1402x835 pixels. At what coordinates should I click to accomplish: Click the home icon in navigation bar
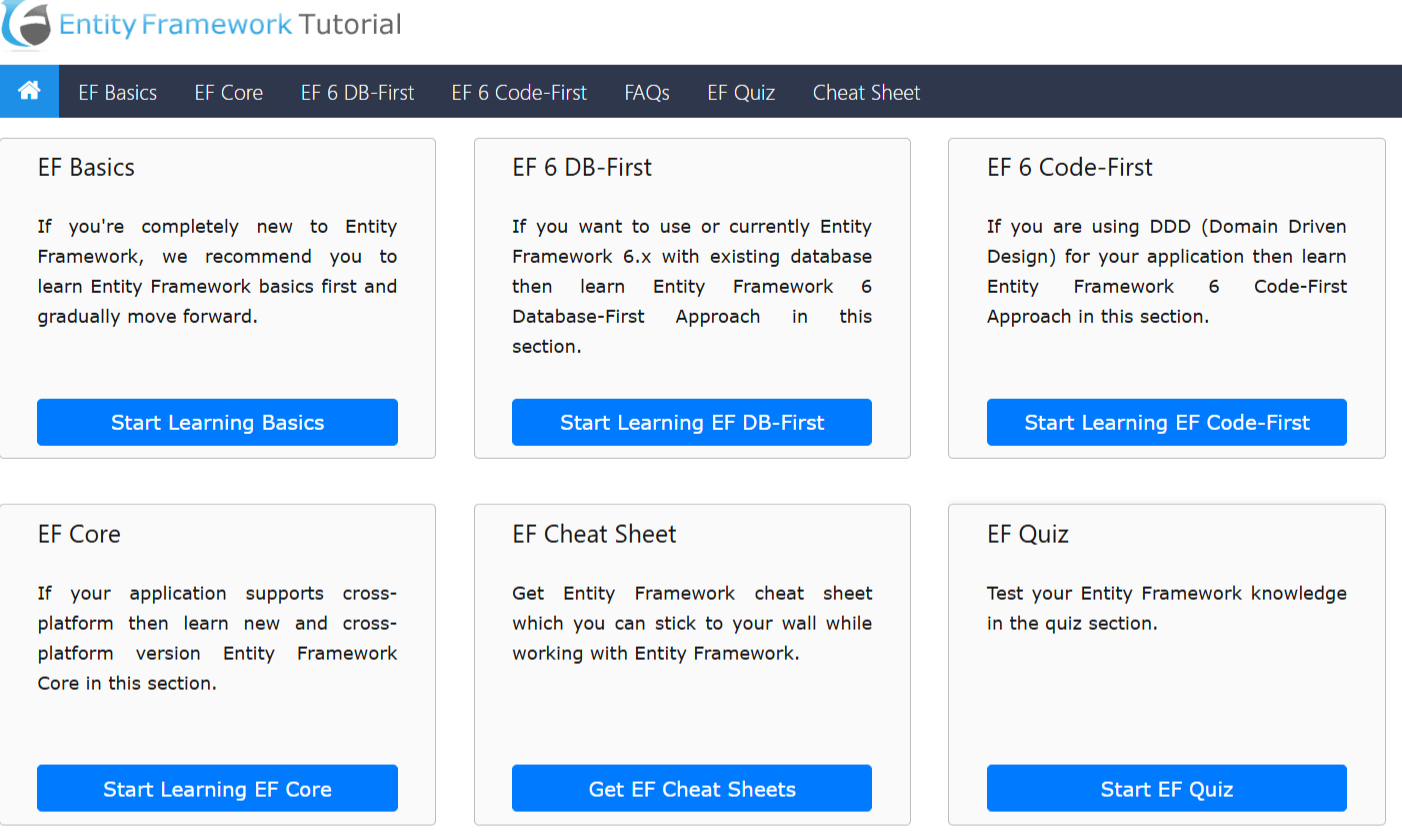coord(29,91)
